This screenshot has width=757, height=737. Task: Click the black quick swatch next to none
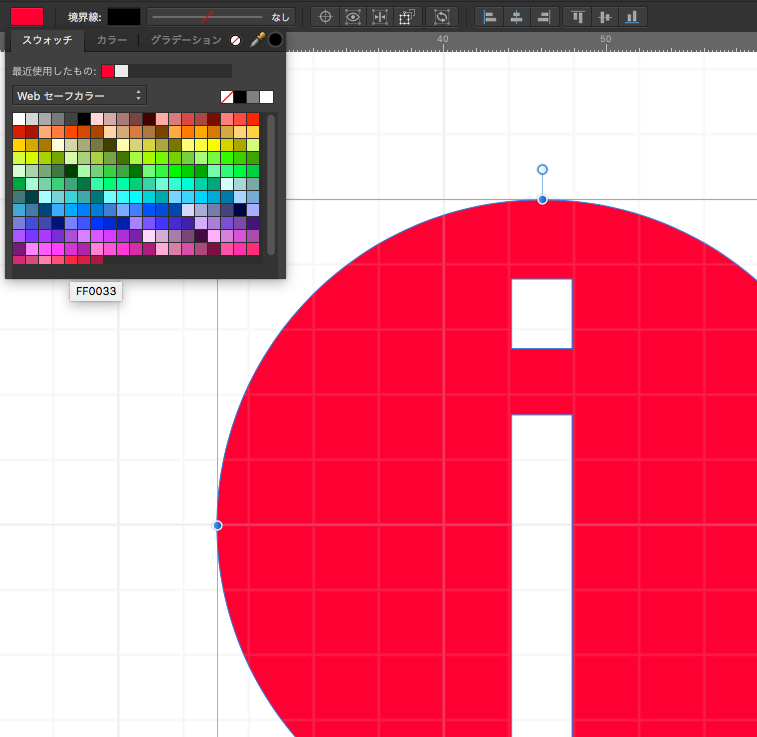[240, 97]
